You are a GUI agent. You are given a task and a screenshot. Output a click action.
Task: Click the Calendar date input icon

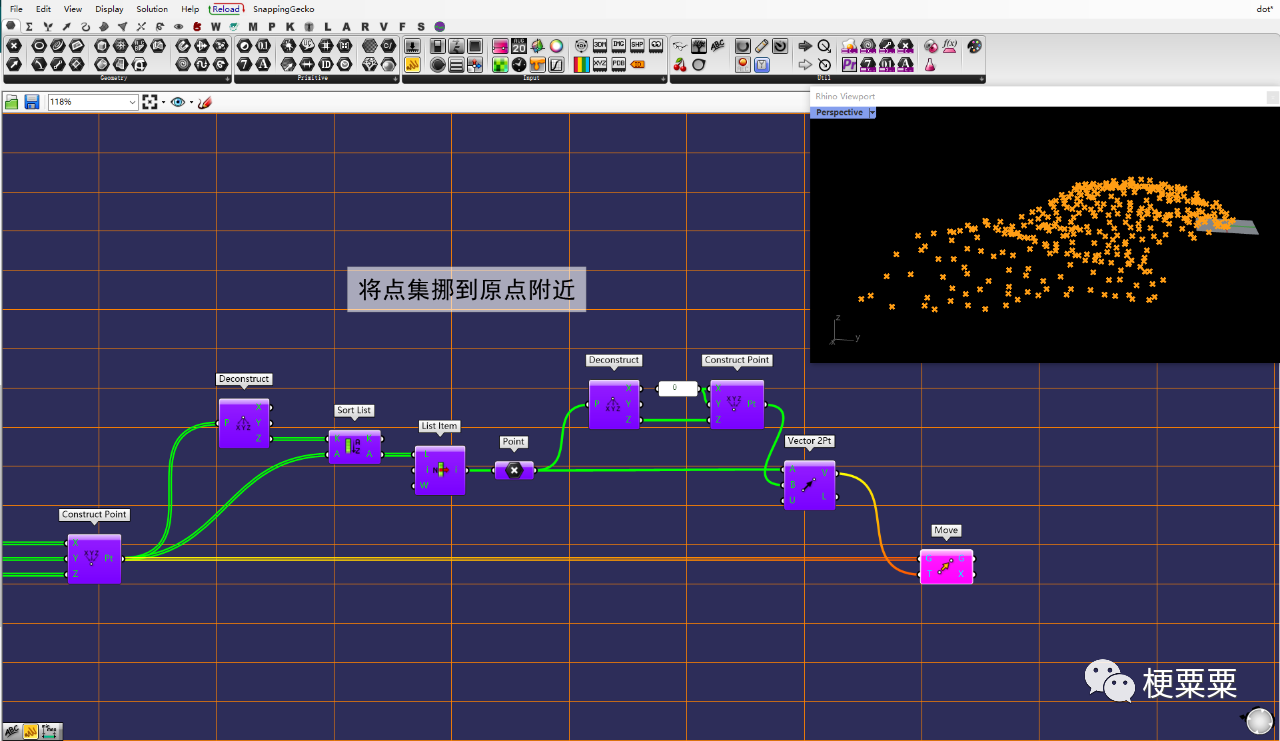pyautogui.click(x=519, y=46)
